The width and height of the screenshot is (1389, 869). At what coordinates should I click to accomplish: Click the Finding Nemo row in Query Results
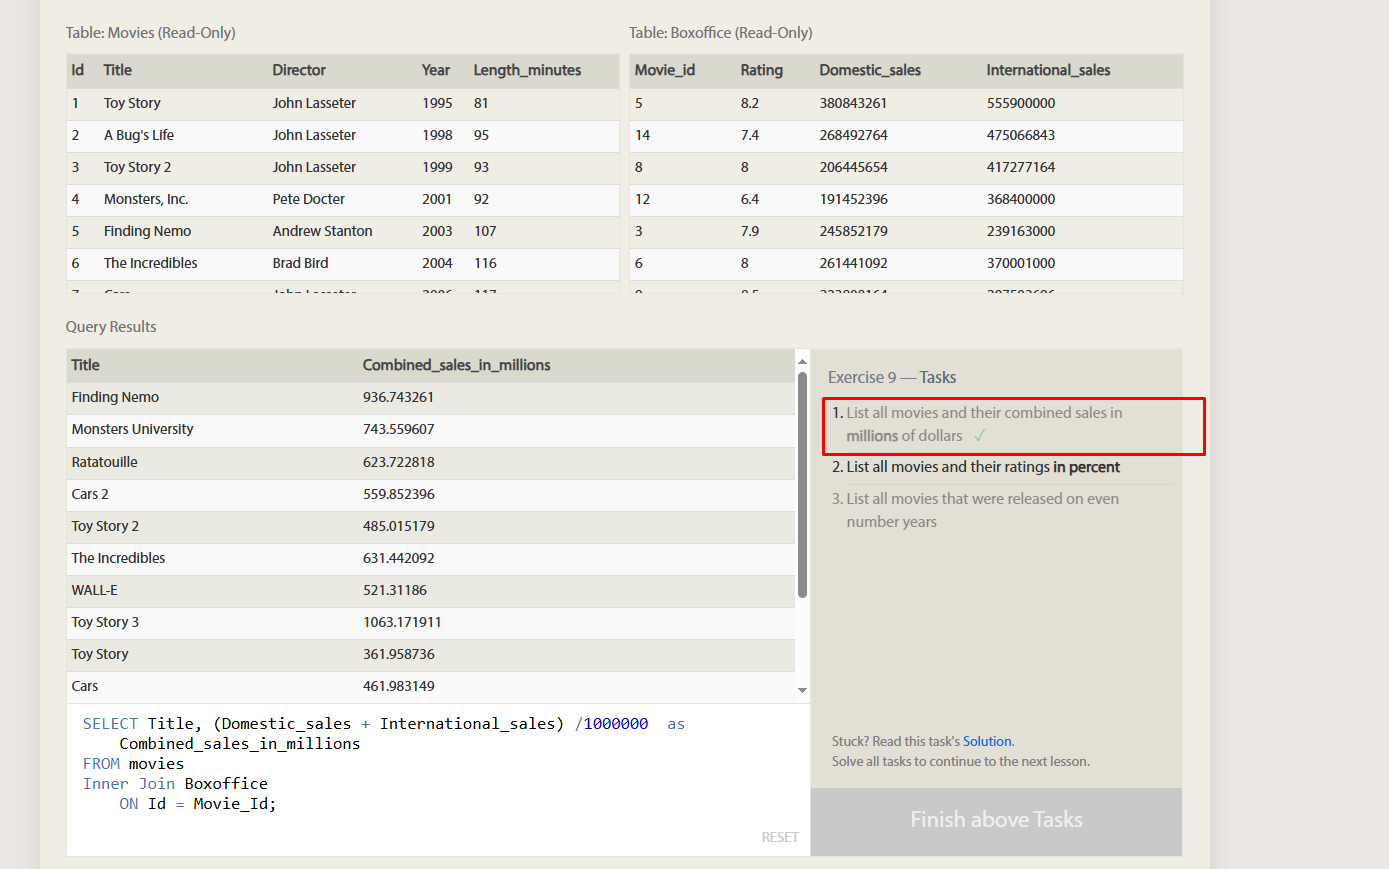431,397
